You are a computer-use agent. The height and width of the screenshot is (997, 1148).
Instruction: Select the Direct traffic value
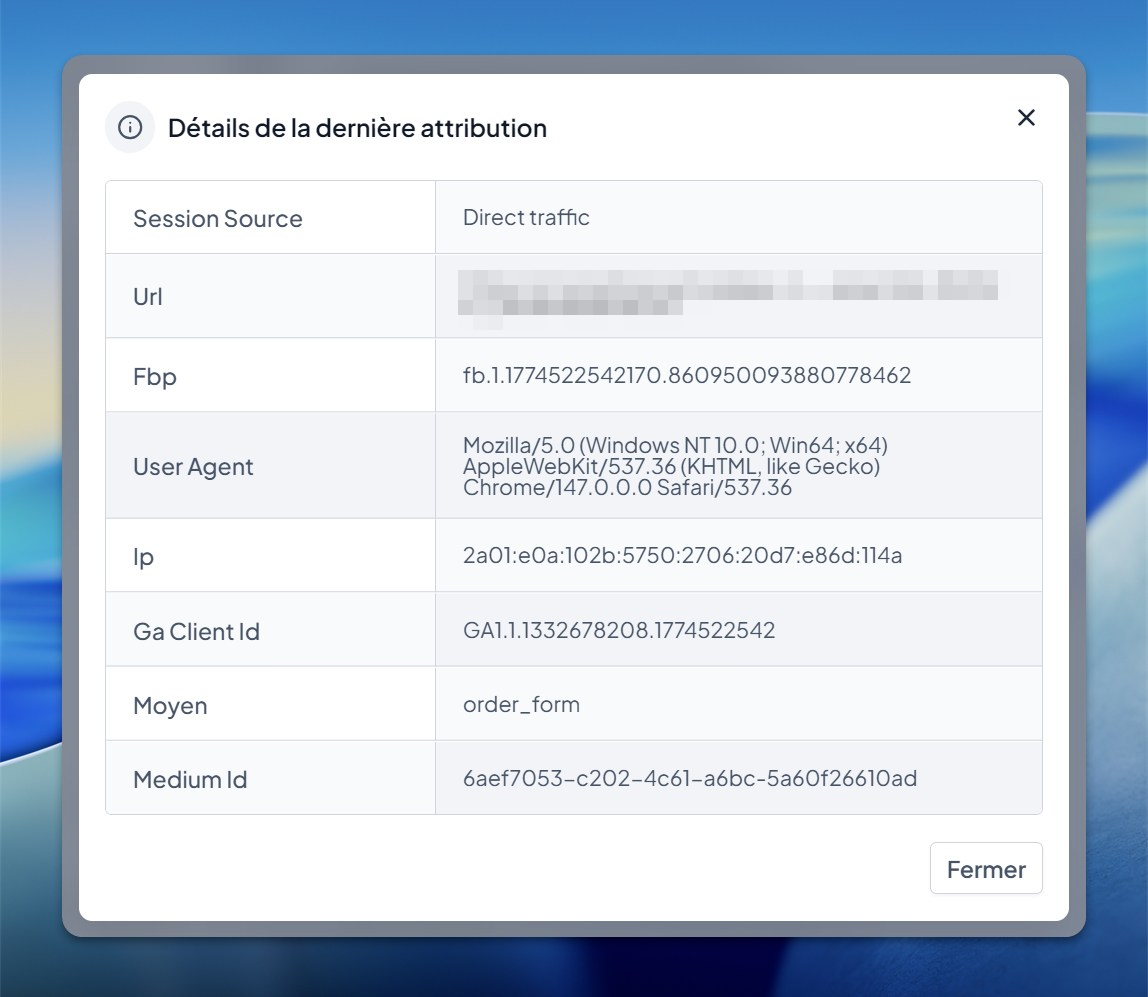(x=526, y=217)
